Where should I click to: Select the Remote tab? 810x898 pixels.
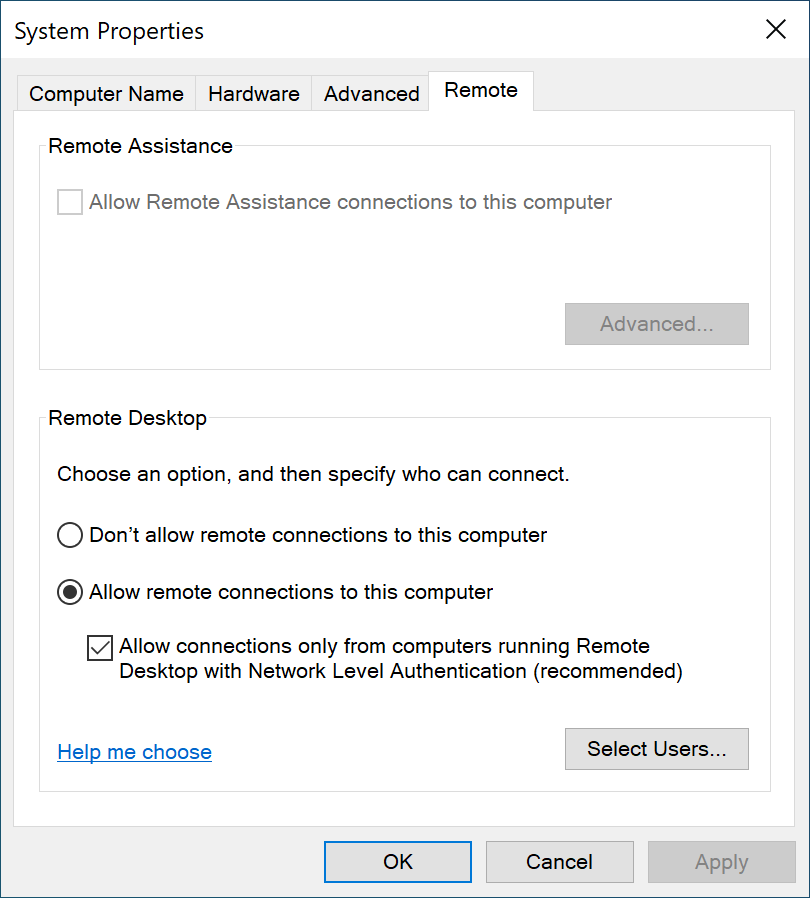[x=481, y=90]
